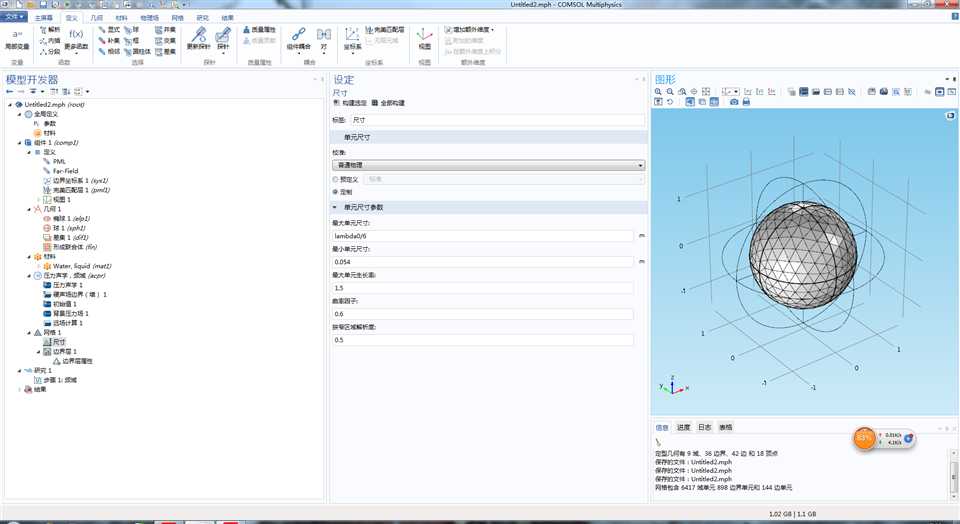Click the 完美匹配层 ribbon item
The height and width of the screenshot is (524, 960).
(385, 29)
